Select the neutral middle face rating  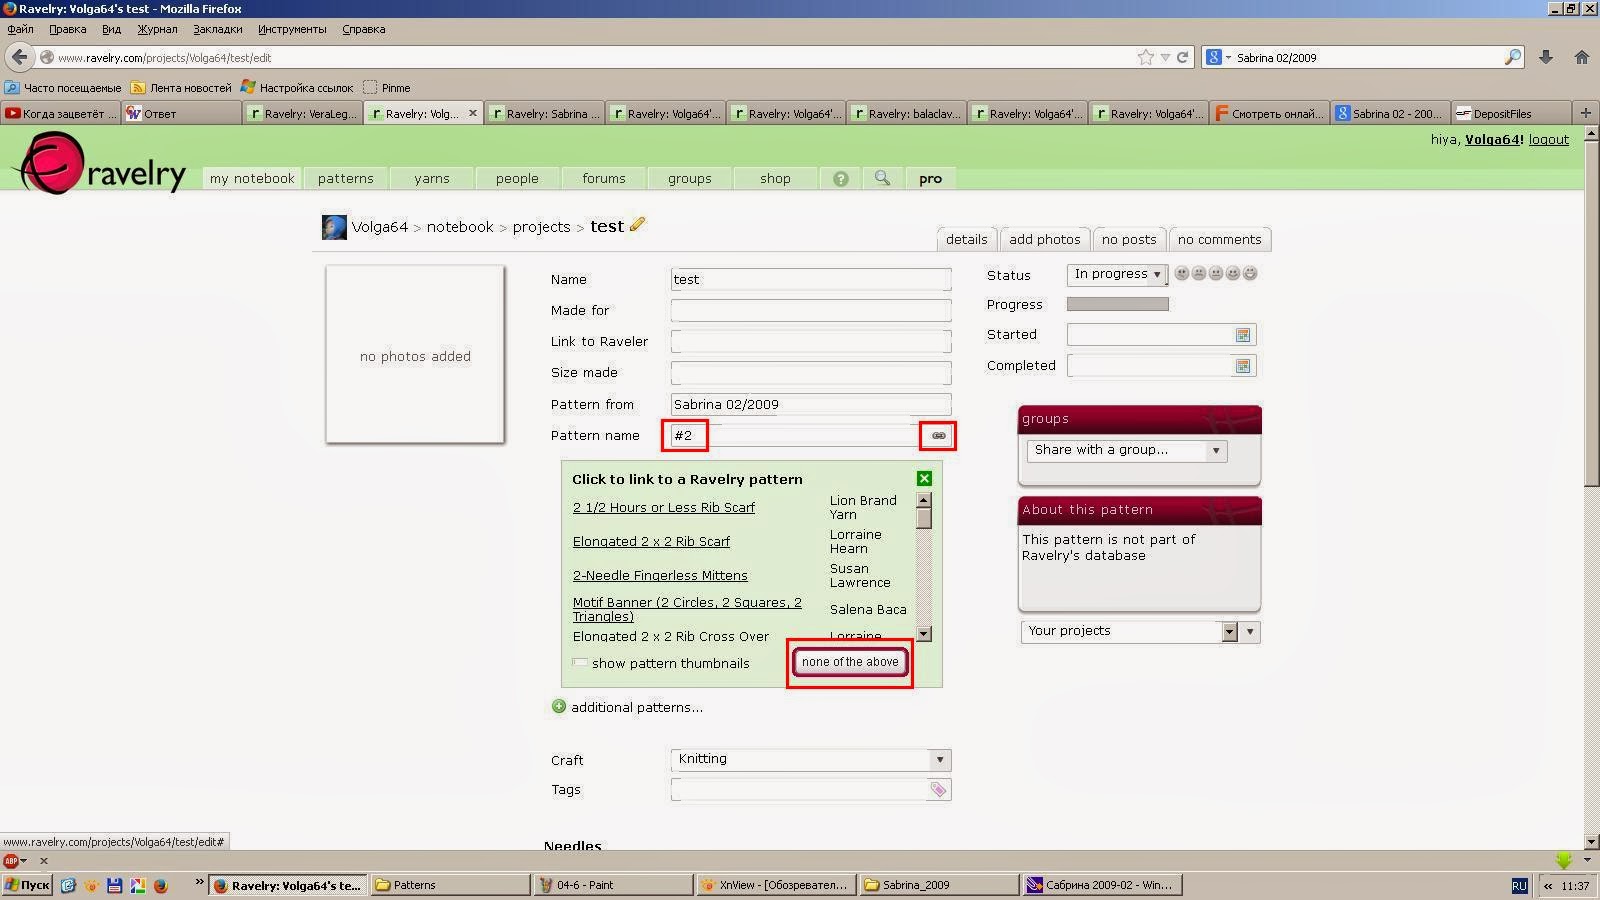pyautogui.click(x=1216, y=273)
